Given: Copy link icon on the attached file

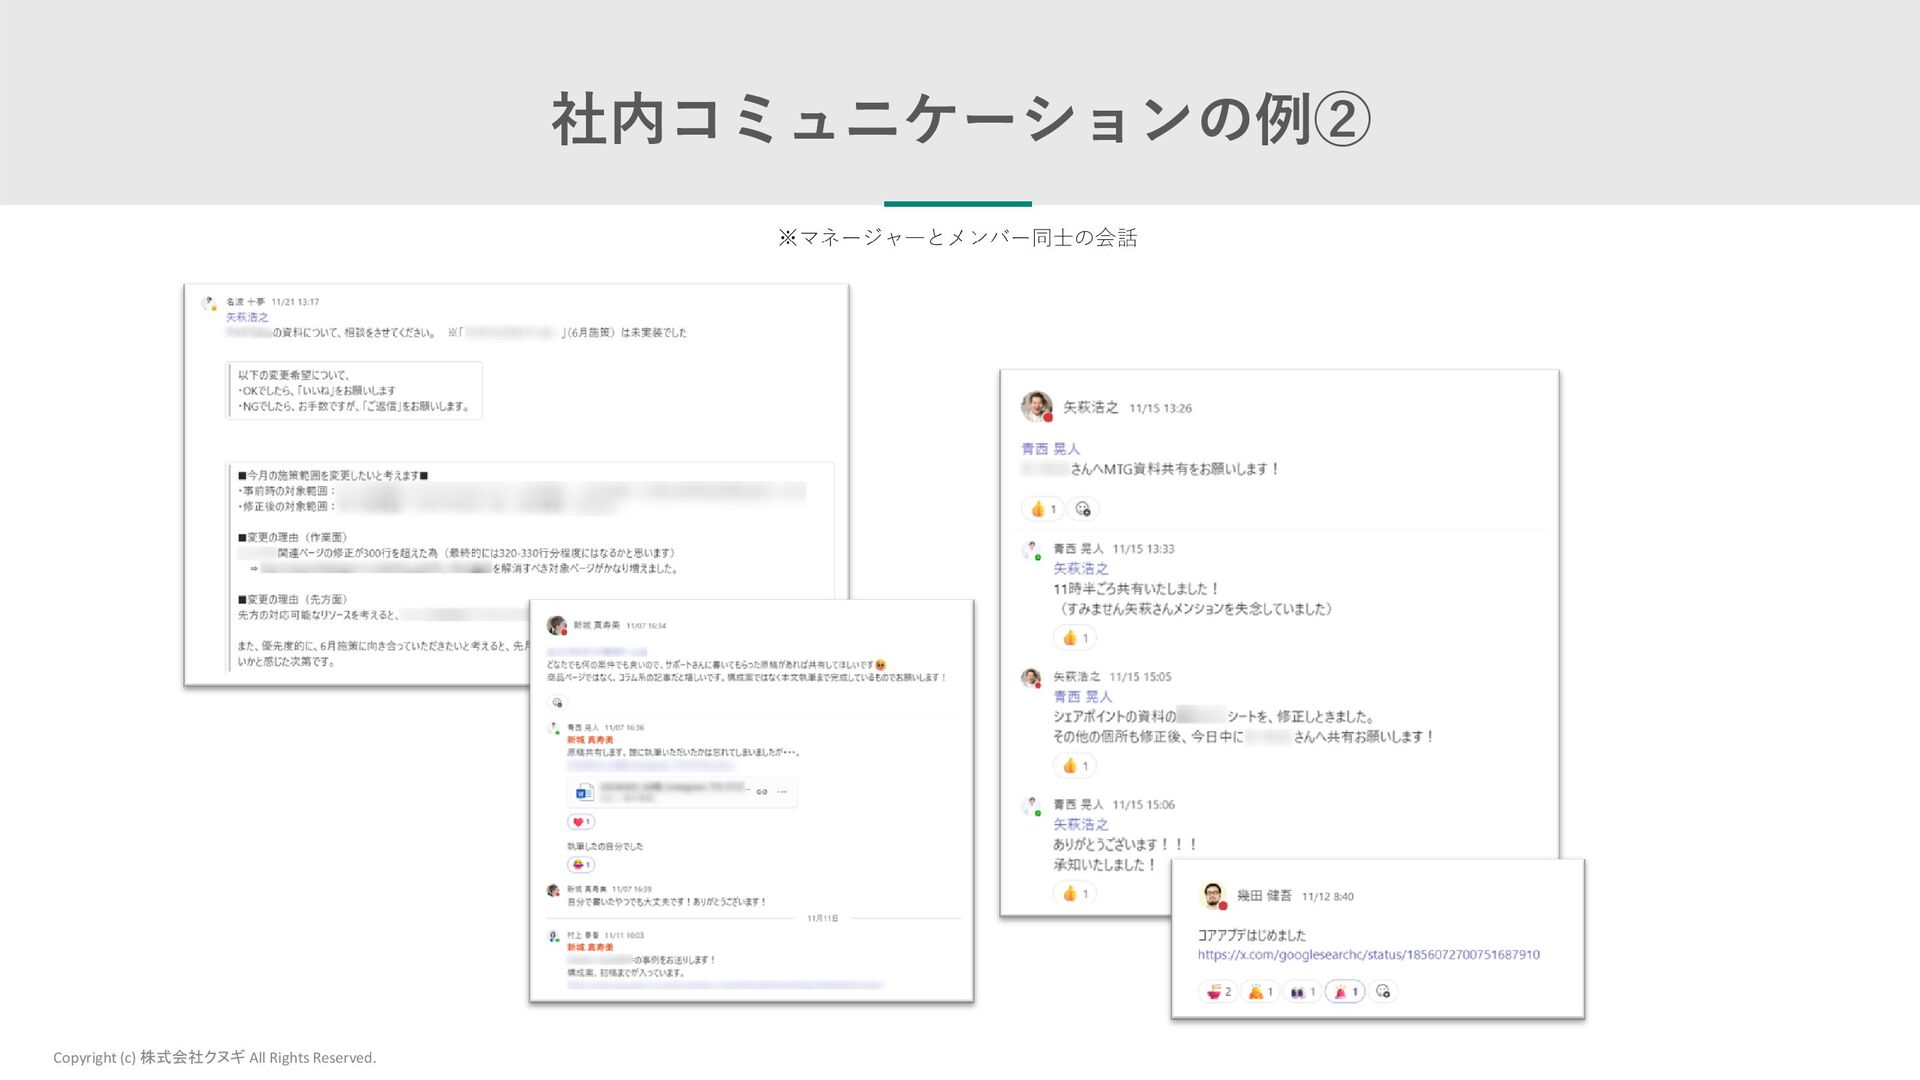Looking at the screenshot, I should (762, 792).
